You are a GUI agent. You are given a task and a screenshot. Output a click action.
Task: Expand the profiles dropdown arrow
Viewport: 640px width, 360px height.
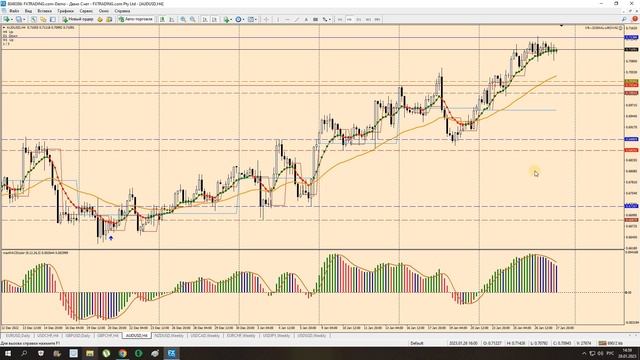coord(24,19)
